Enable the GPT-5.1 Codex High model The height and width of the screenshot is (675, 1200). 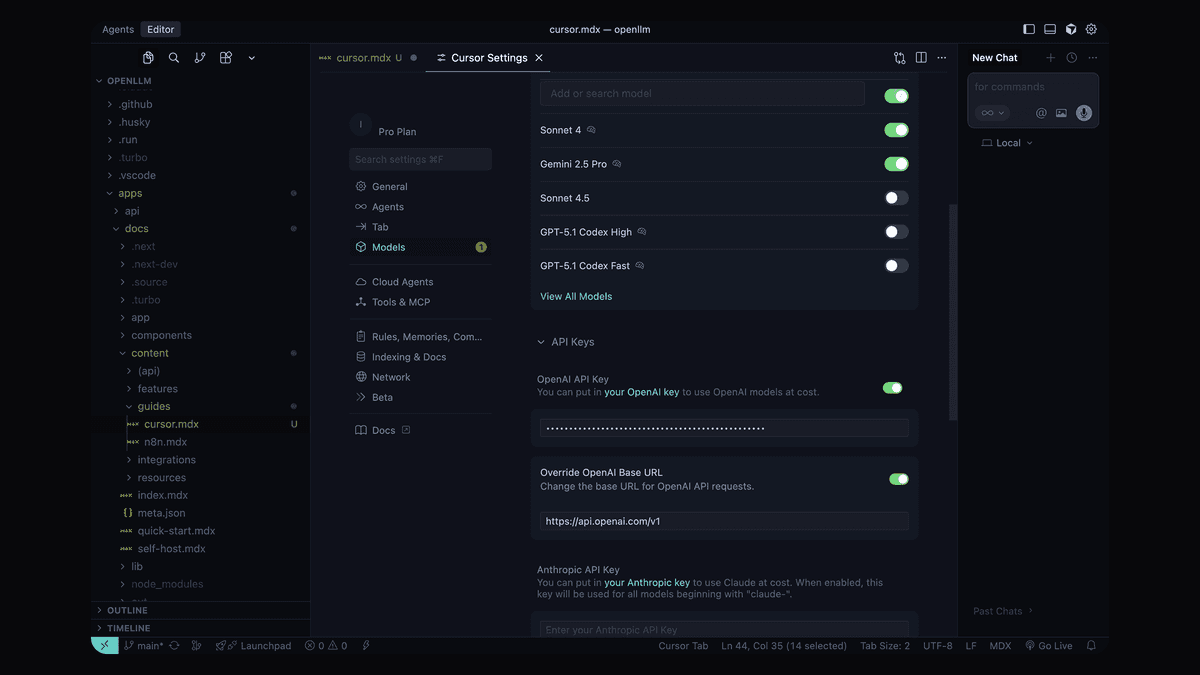tap(896, 231)
